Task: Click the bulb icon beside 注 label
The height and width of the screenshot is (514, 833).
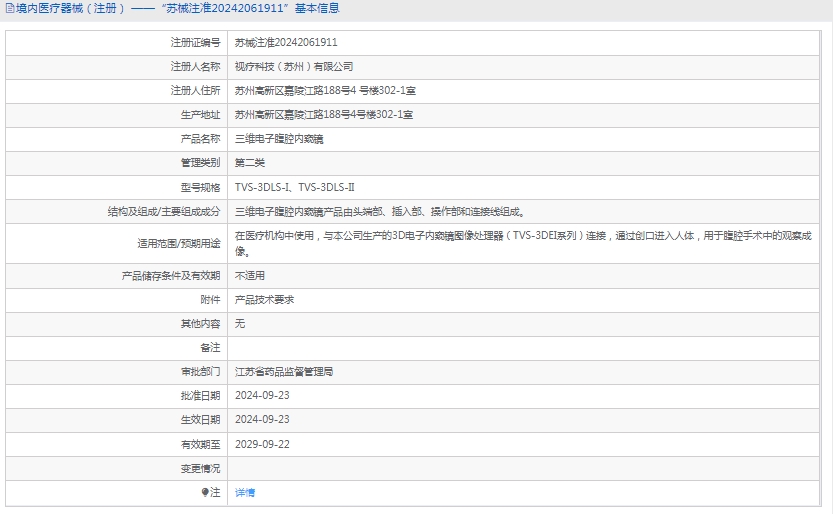Action: (207, 493)
